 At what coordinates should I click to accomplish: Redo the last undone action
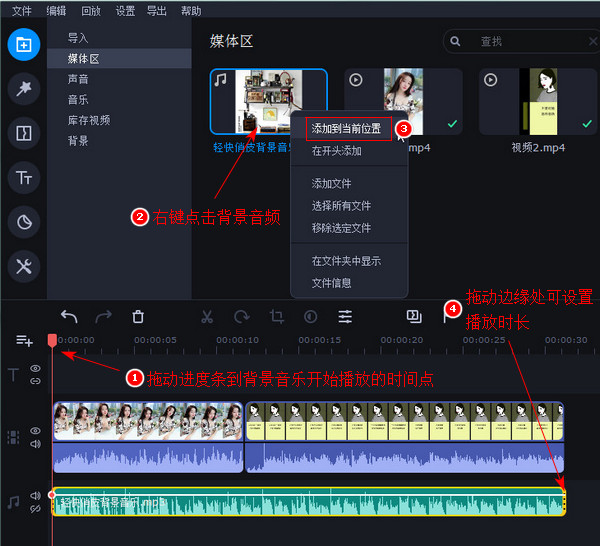103,317
